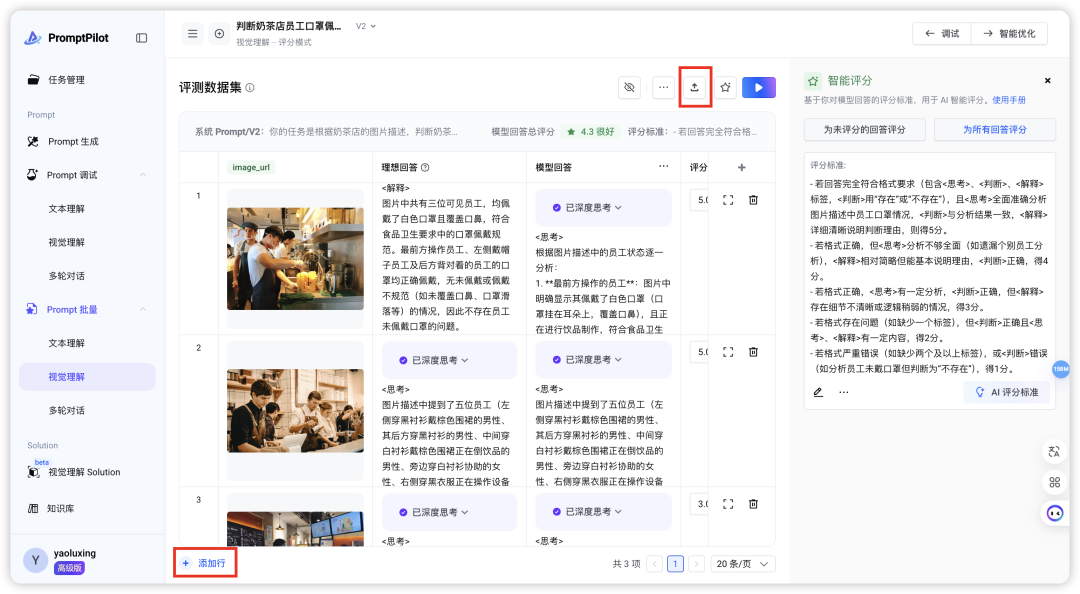Delete row 2 with trash icon
The width and height of the screenshot is (1080, 594).
(x=754, y=352)
